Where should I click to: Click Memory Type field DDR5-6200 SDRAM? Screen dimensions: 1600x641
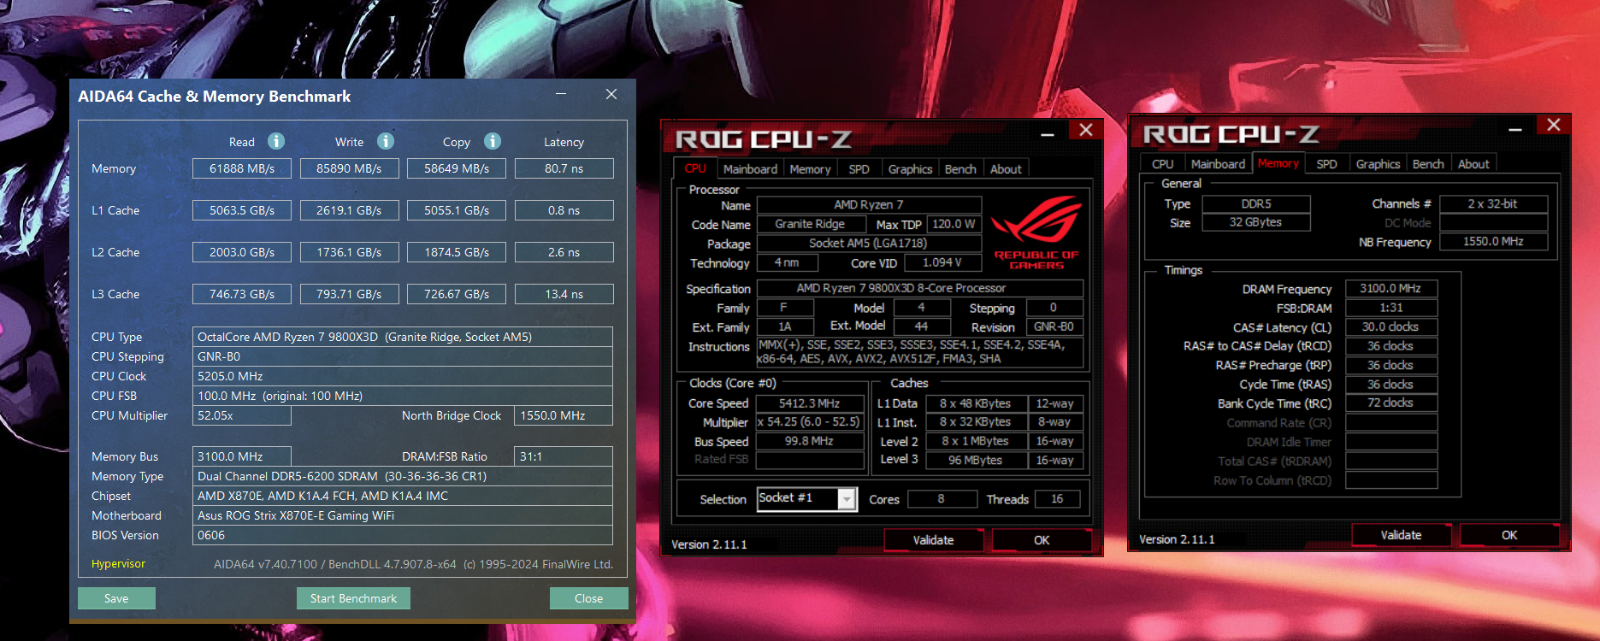(402, 476)
